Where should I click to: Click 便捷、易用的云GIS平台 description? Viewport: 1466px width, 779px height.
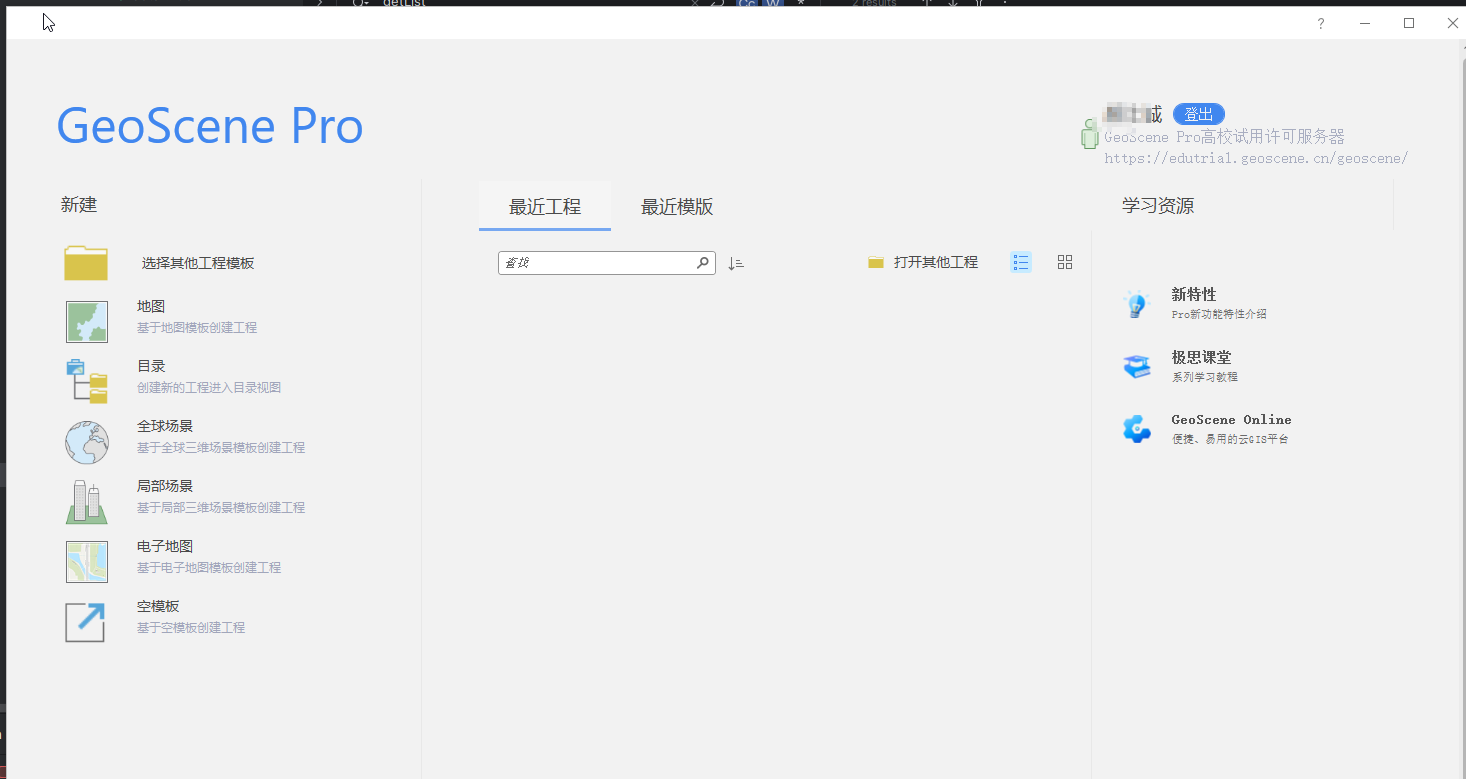[1230, 439]
